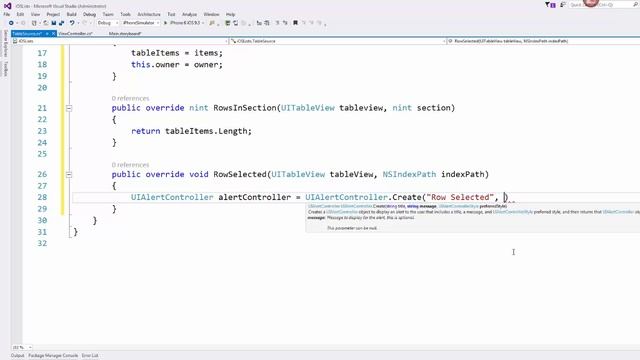Open the Edit menu
This screenshot has width=640, height=360.
pos(20,14)
